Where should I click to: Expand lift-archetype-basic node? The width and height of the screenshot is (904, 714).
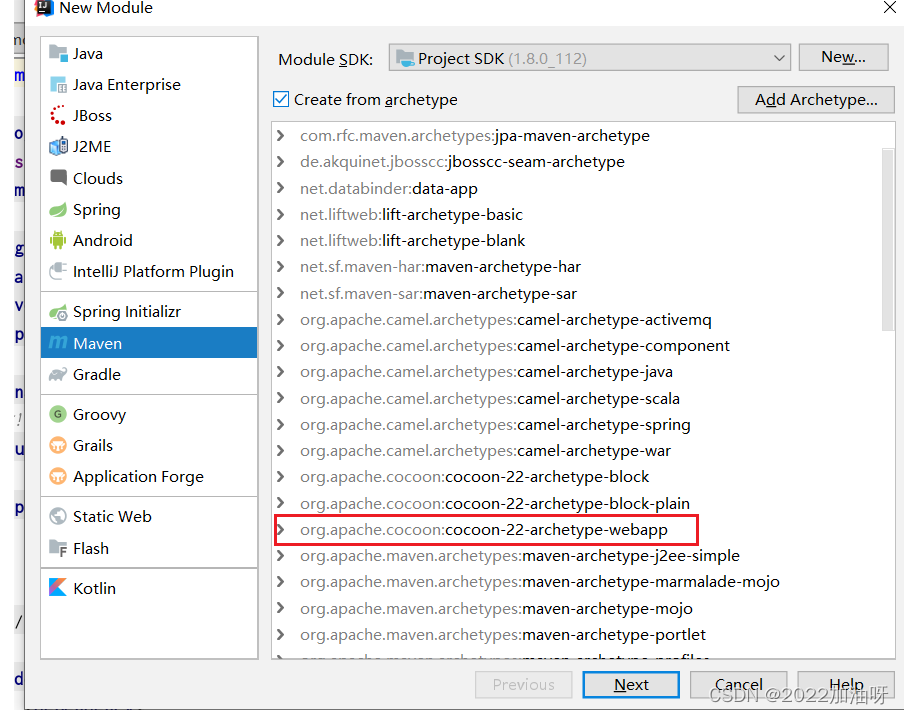(x=281, y=214)
